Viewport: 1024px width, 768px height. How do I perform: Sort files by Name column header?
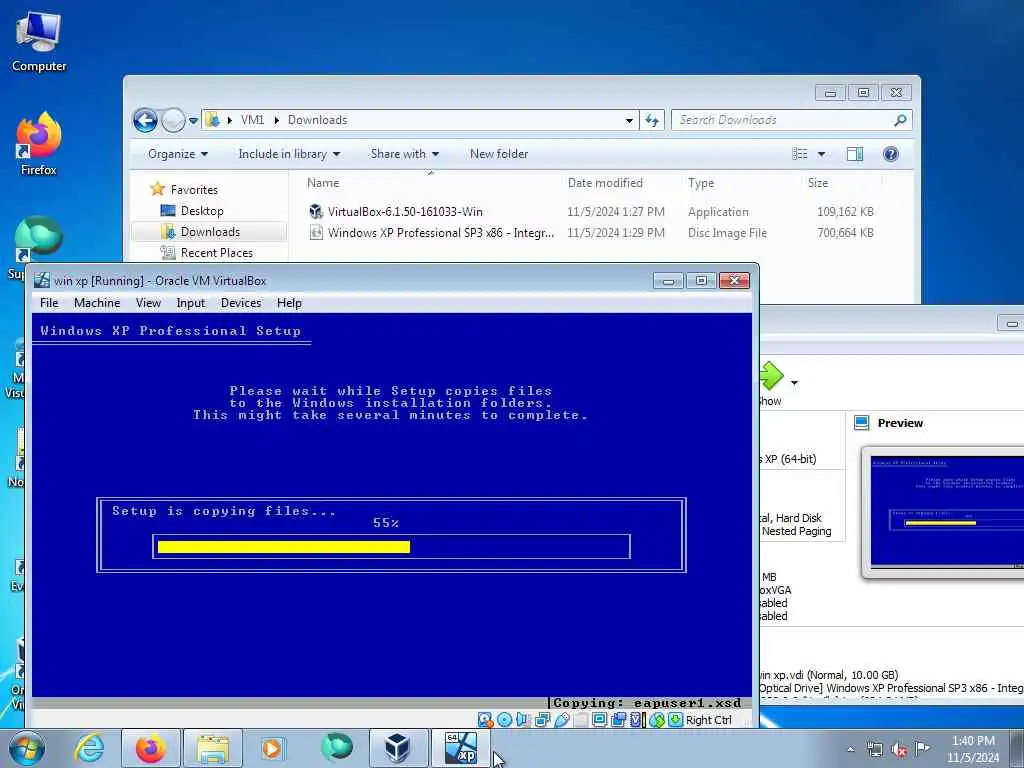[x=323, y=183]
